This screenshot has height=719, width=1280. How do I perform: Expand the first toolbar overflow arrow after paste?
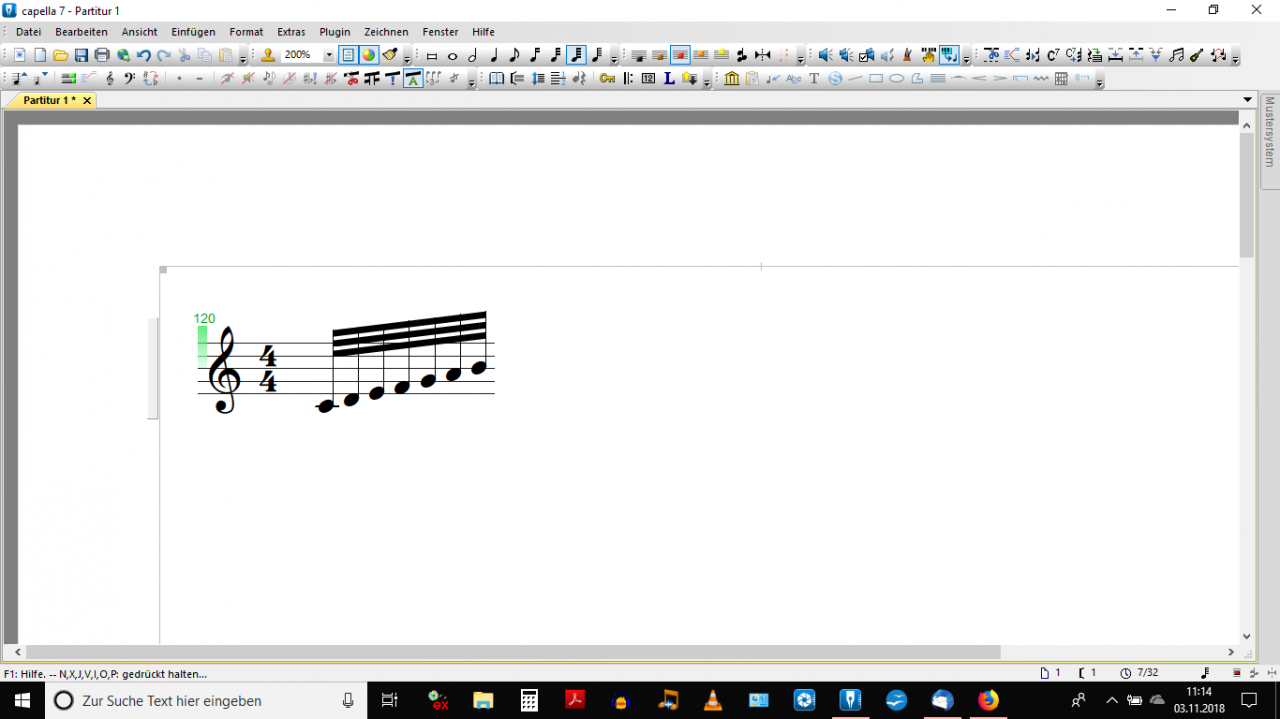[x=243, y=58]
